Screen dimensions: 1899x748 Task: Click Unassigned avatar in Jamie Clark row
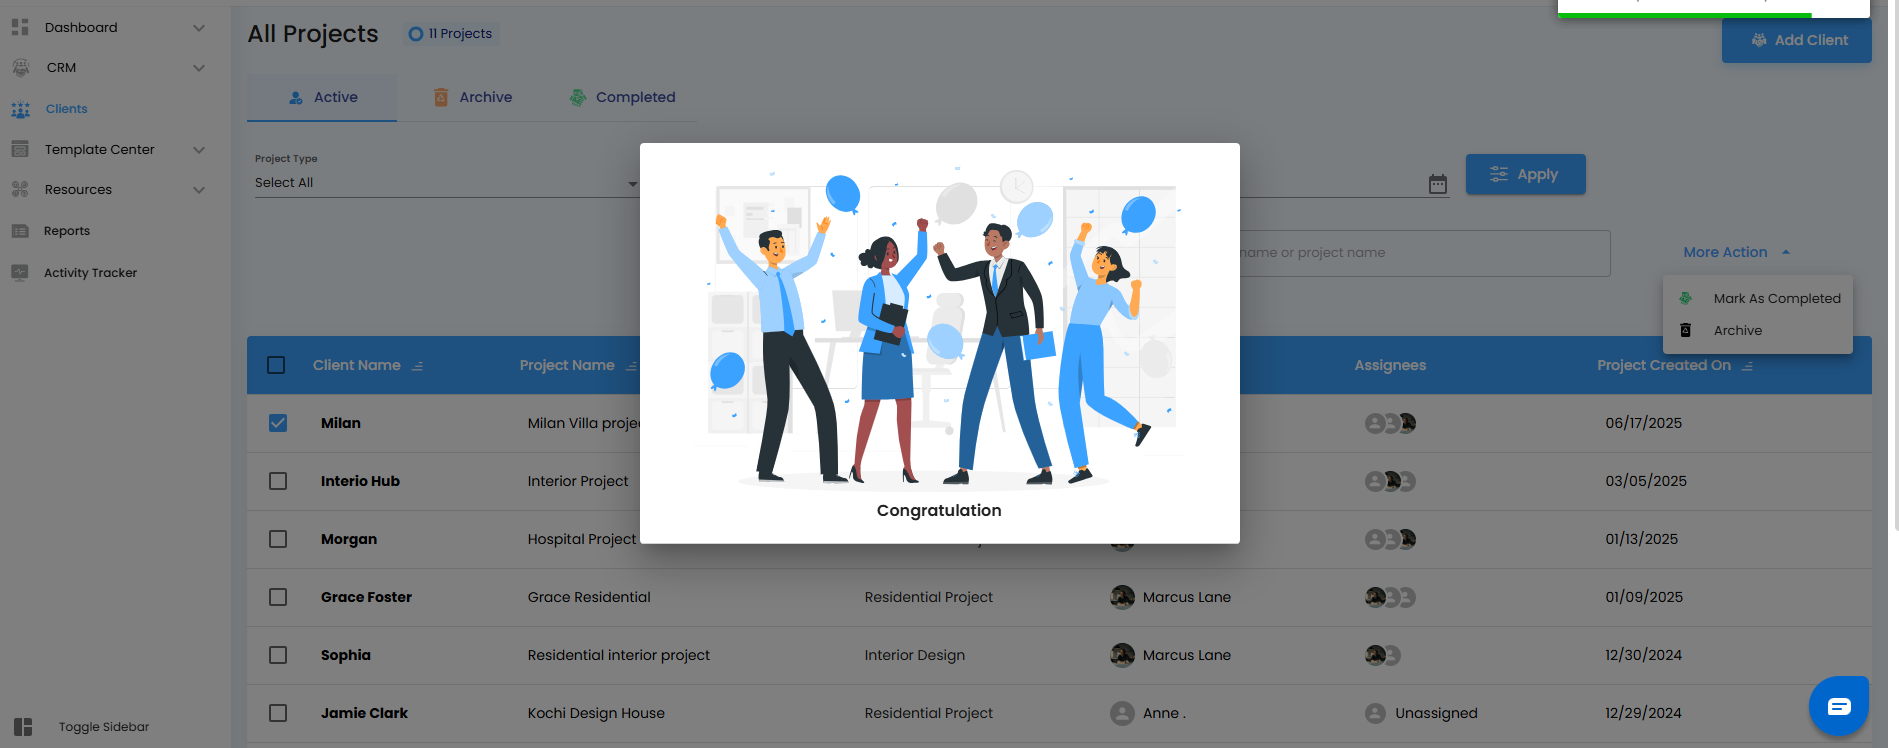[1376, 713]
